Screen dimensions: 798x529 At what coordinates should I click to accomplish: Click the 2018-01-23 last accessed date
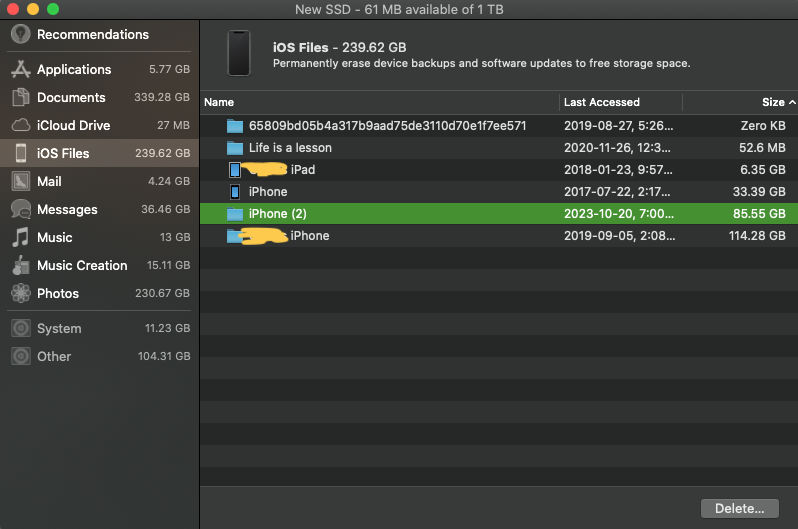click(618, 170)
